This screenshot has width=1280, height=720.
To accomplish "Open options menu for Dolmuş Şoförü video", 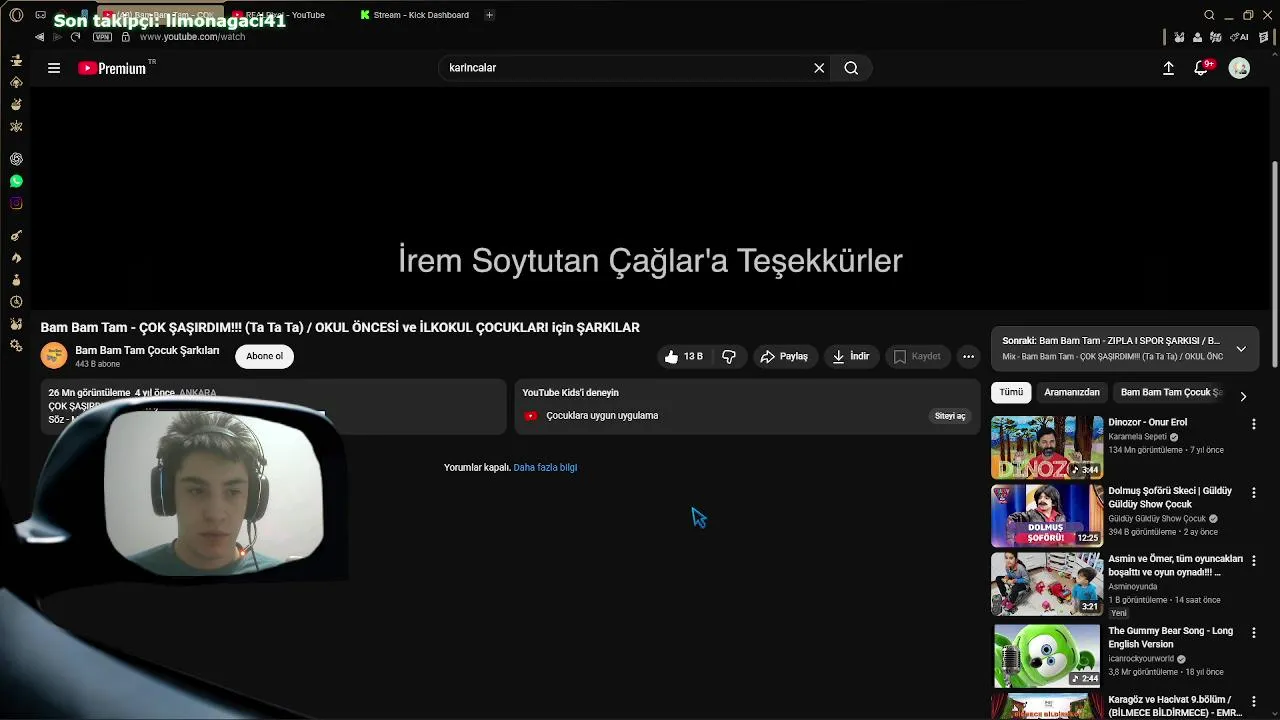I will click(1253, 493).
